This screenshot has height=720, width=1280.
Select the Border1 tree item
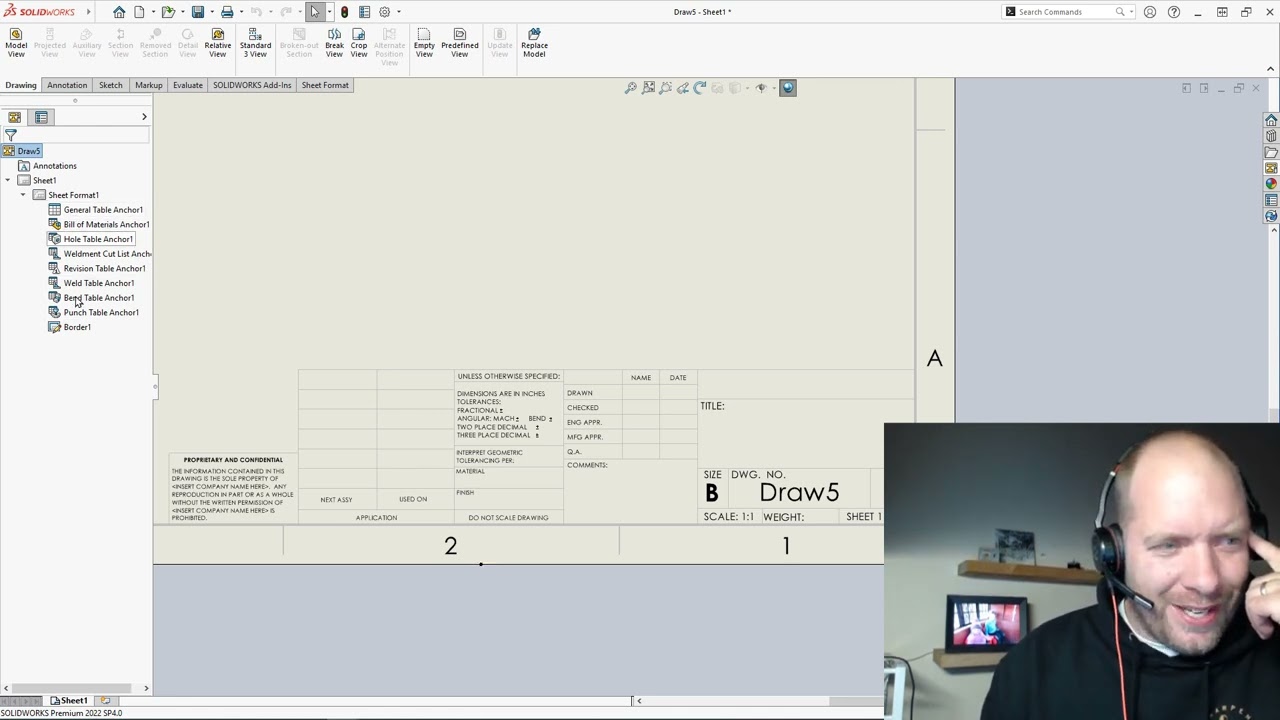click(77, 327)
